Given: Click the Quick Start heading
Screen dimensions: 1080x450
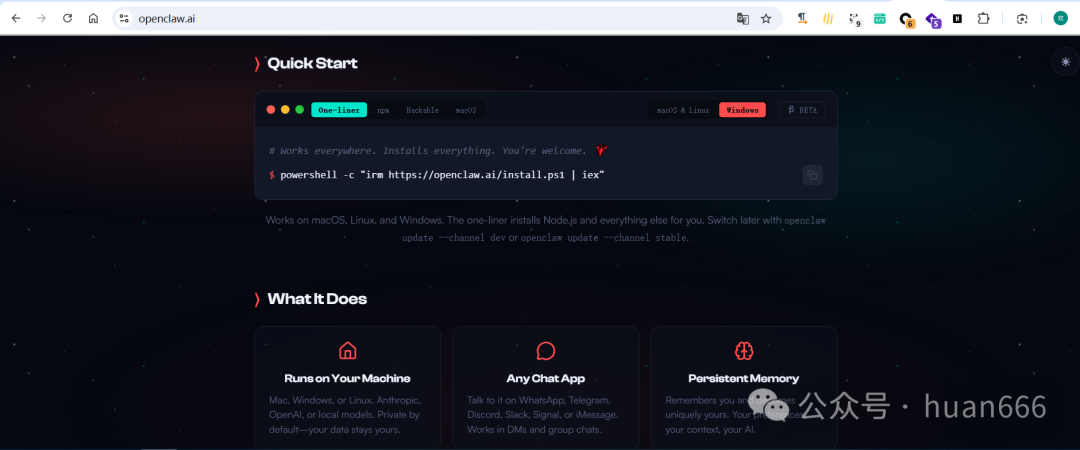Looking at the screenshot, I should tap(312, 63).
